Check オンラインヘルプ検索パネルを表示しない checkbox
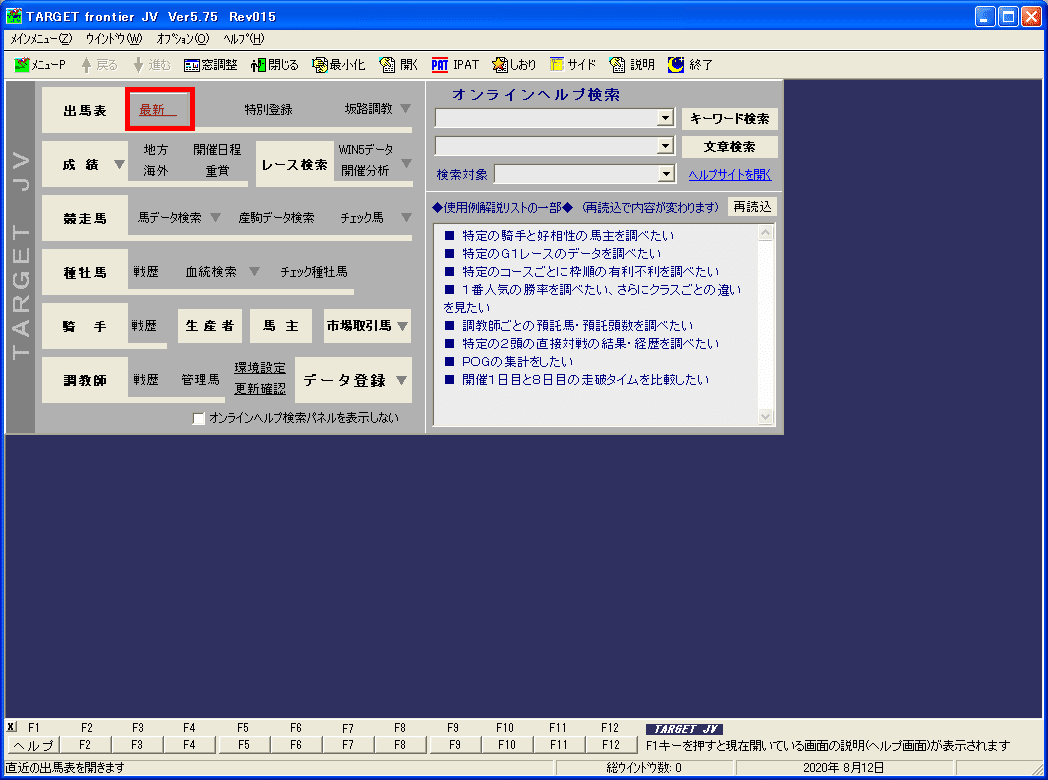 click(199, 418)
